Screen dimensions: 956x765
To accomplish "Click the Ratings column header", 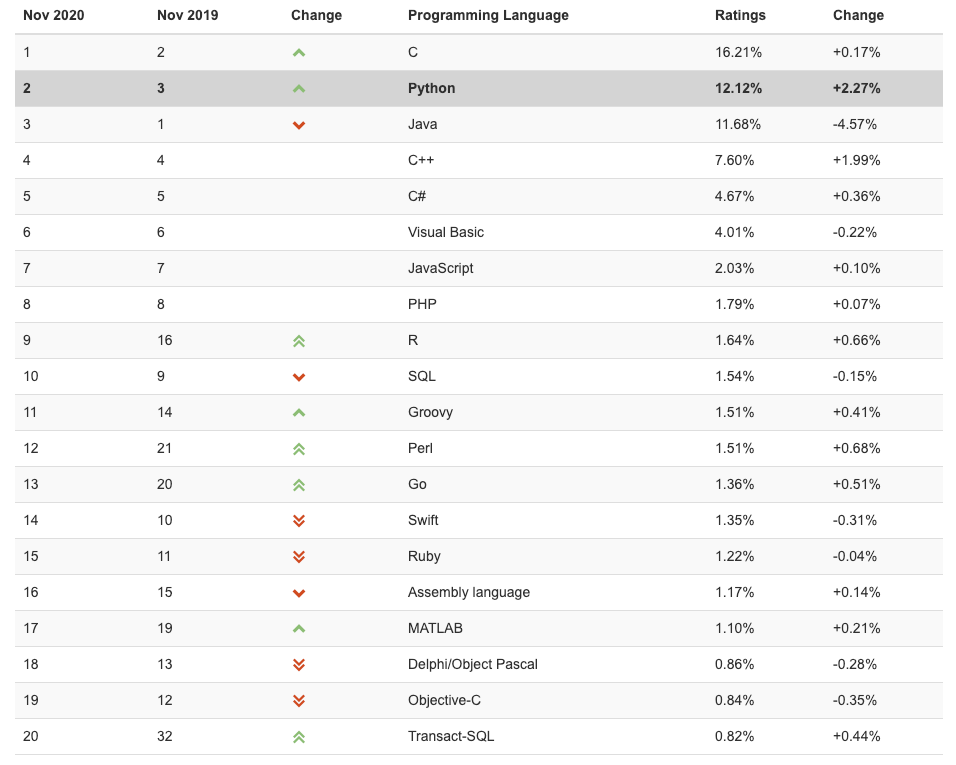I will (740, 15).
